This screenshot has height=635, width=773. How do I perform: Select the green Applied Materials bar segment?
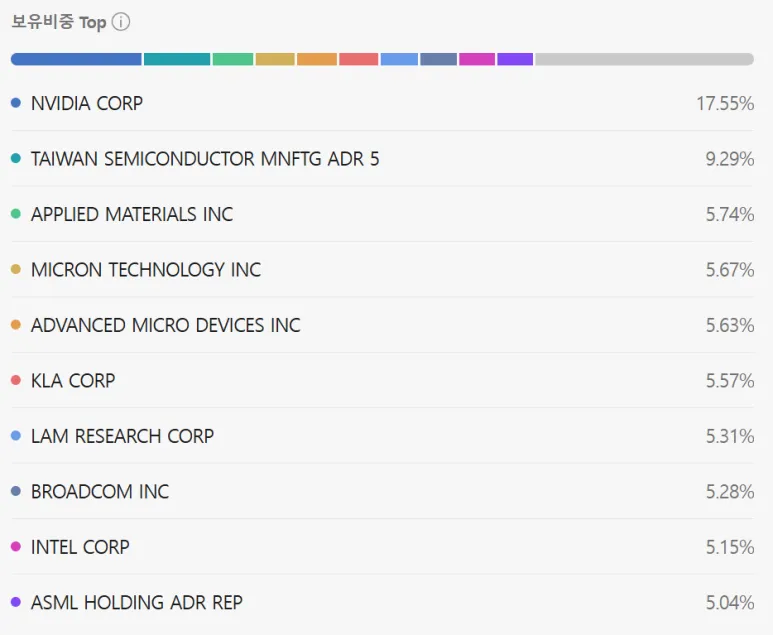click(x=233, y=59)
